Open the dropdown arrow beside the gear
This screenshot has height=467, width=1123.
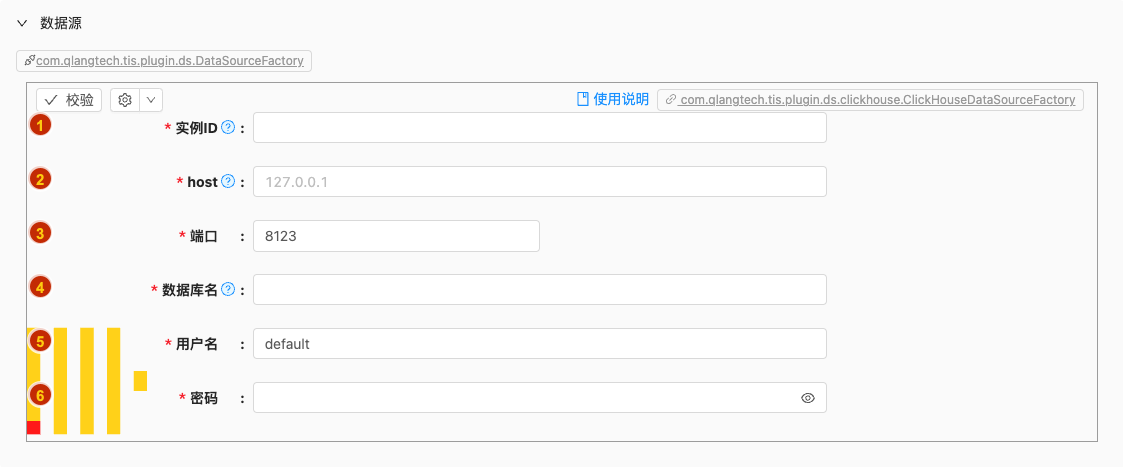pyautogui.click(x=151, y=100)
